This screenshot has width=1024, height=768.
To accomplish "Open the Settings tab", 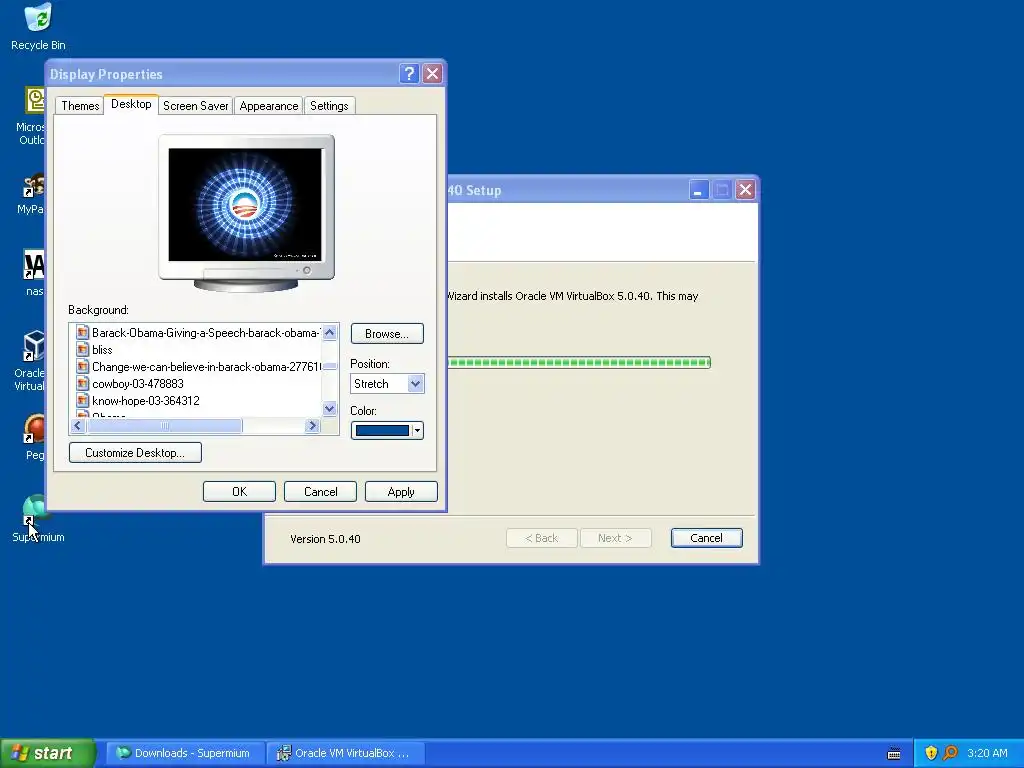I will [329, 106].
